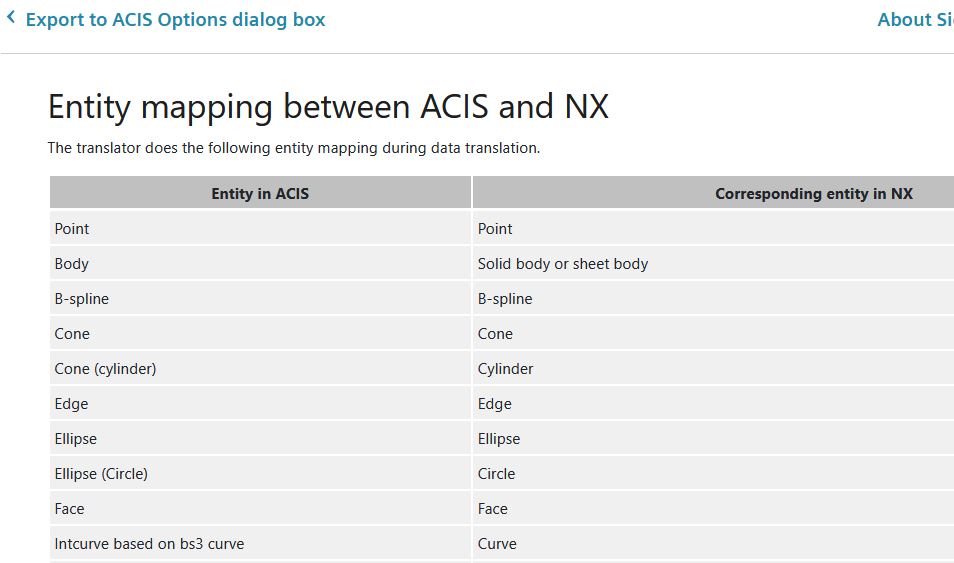Click the translator description paragraph text
Screen dimensions: 954x563
click(294, 148)
